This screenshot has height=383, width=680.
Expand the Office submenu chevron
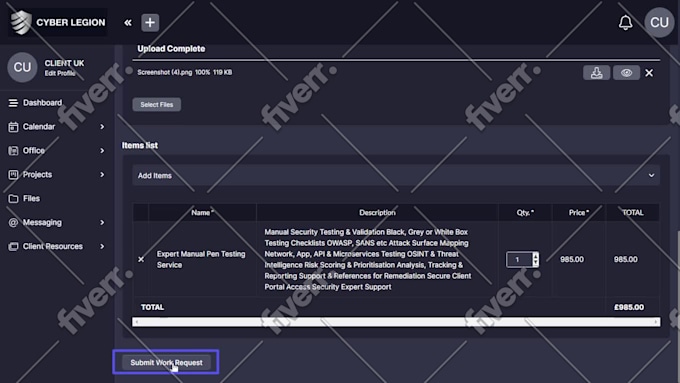(102, 151)
